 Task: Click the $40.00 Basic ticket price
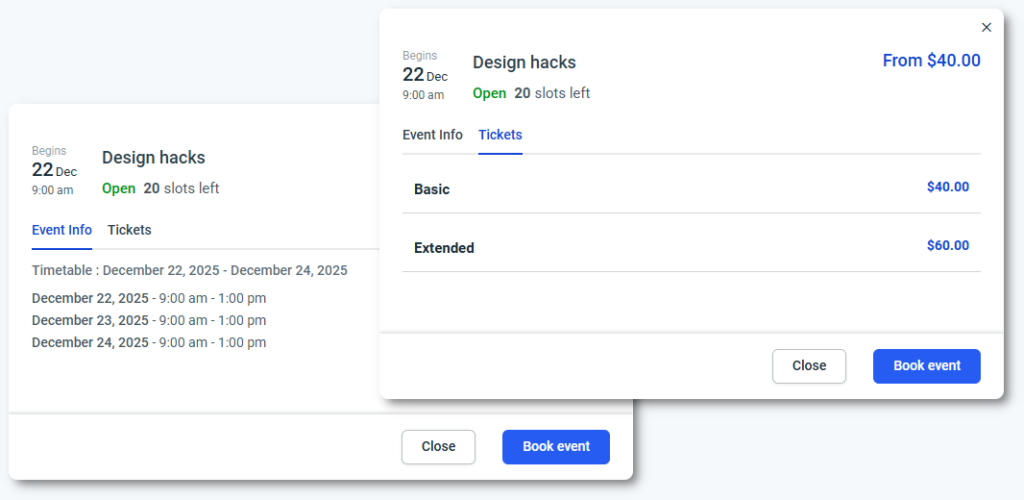point(947,187)
